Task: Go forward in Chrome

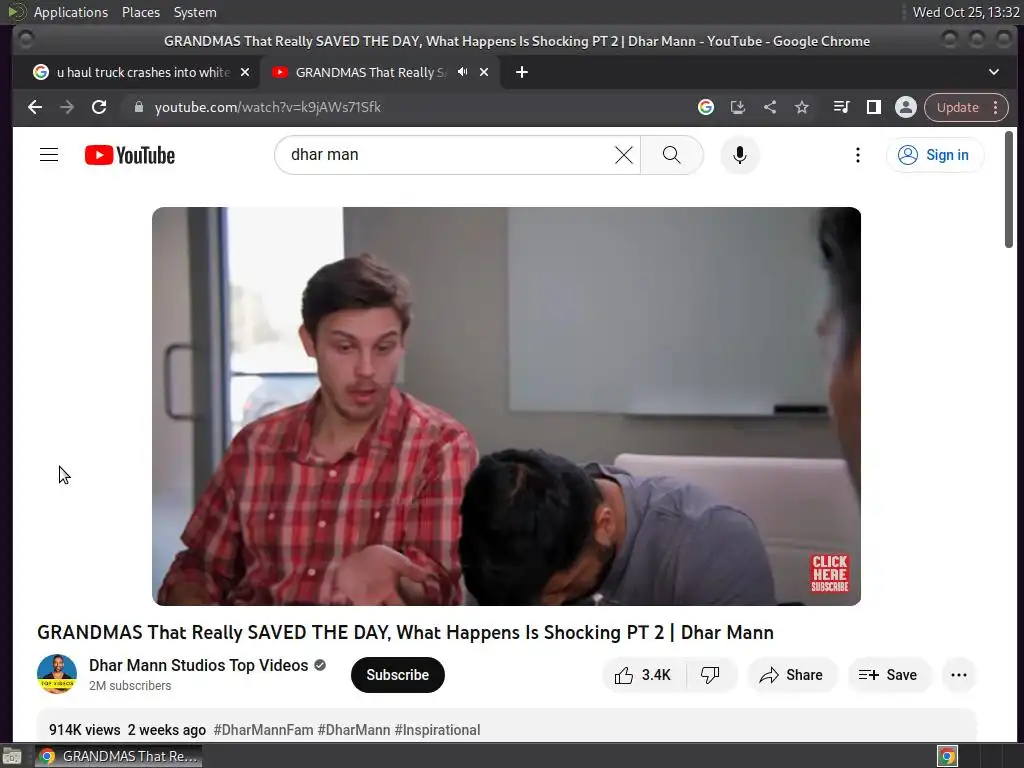Action: (67, 107)
